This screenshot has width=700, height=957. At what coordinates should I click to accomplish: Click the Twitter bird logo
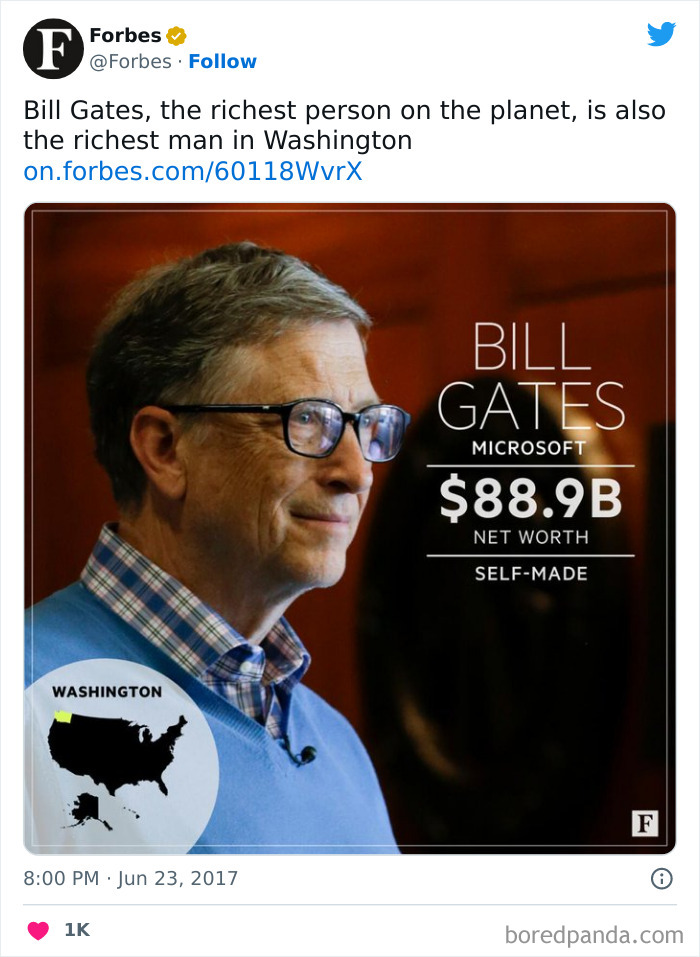pyautogui.click(x=661, y=35)
